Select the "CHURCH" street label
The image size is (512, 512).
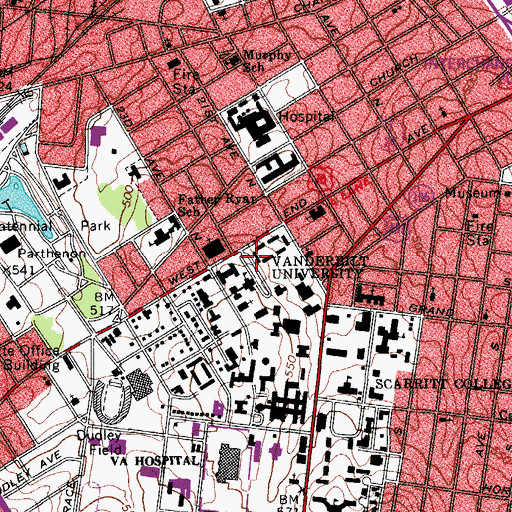coord(393,71)
